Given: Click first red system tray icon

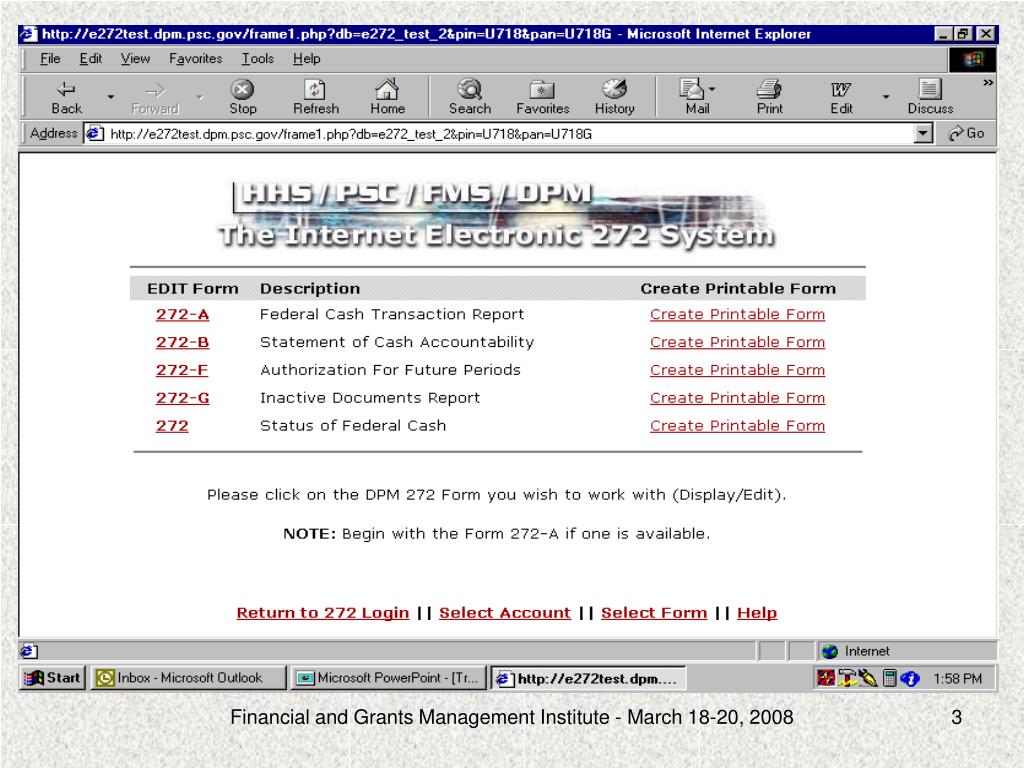Looking at the screenshot, I should click(825, 679).
